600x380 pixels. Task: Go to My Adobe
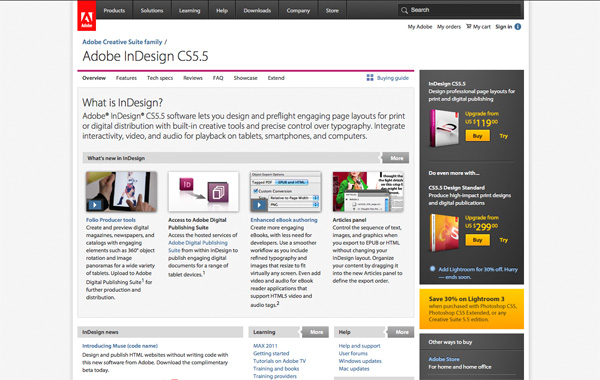(x=420, y=27)
